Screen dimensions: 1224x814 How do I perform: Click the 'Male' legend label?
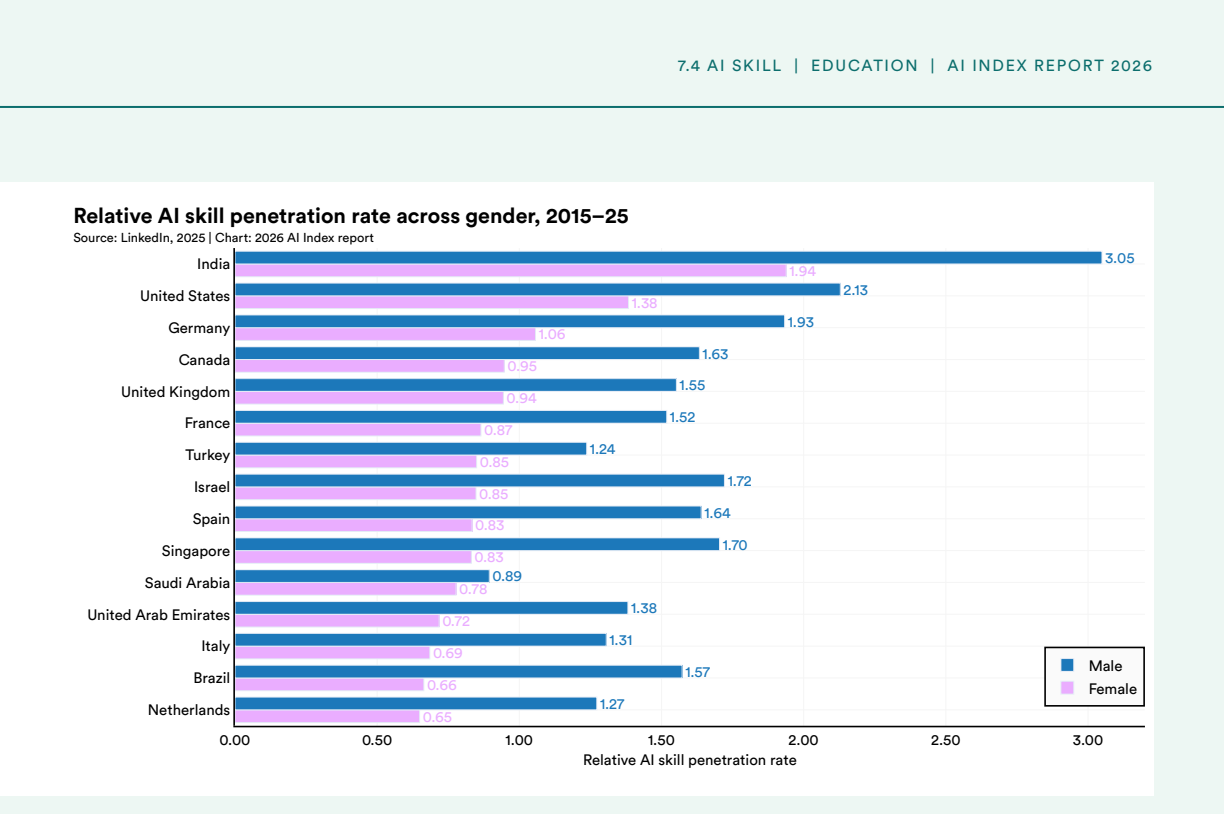point(1105,666)
